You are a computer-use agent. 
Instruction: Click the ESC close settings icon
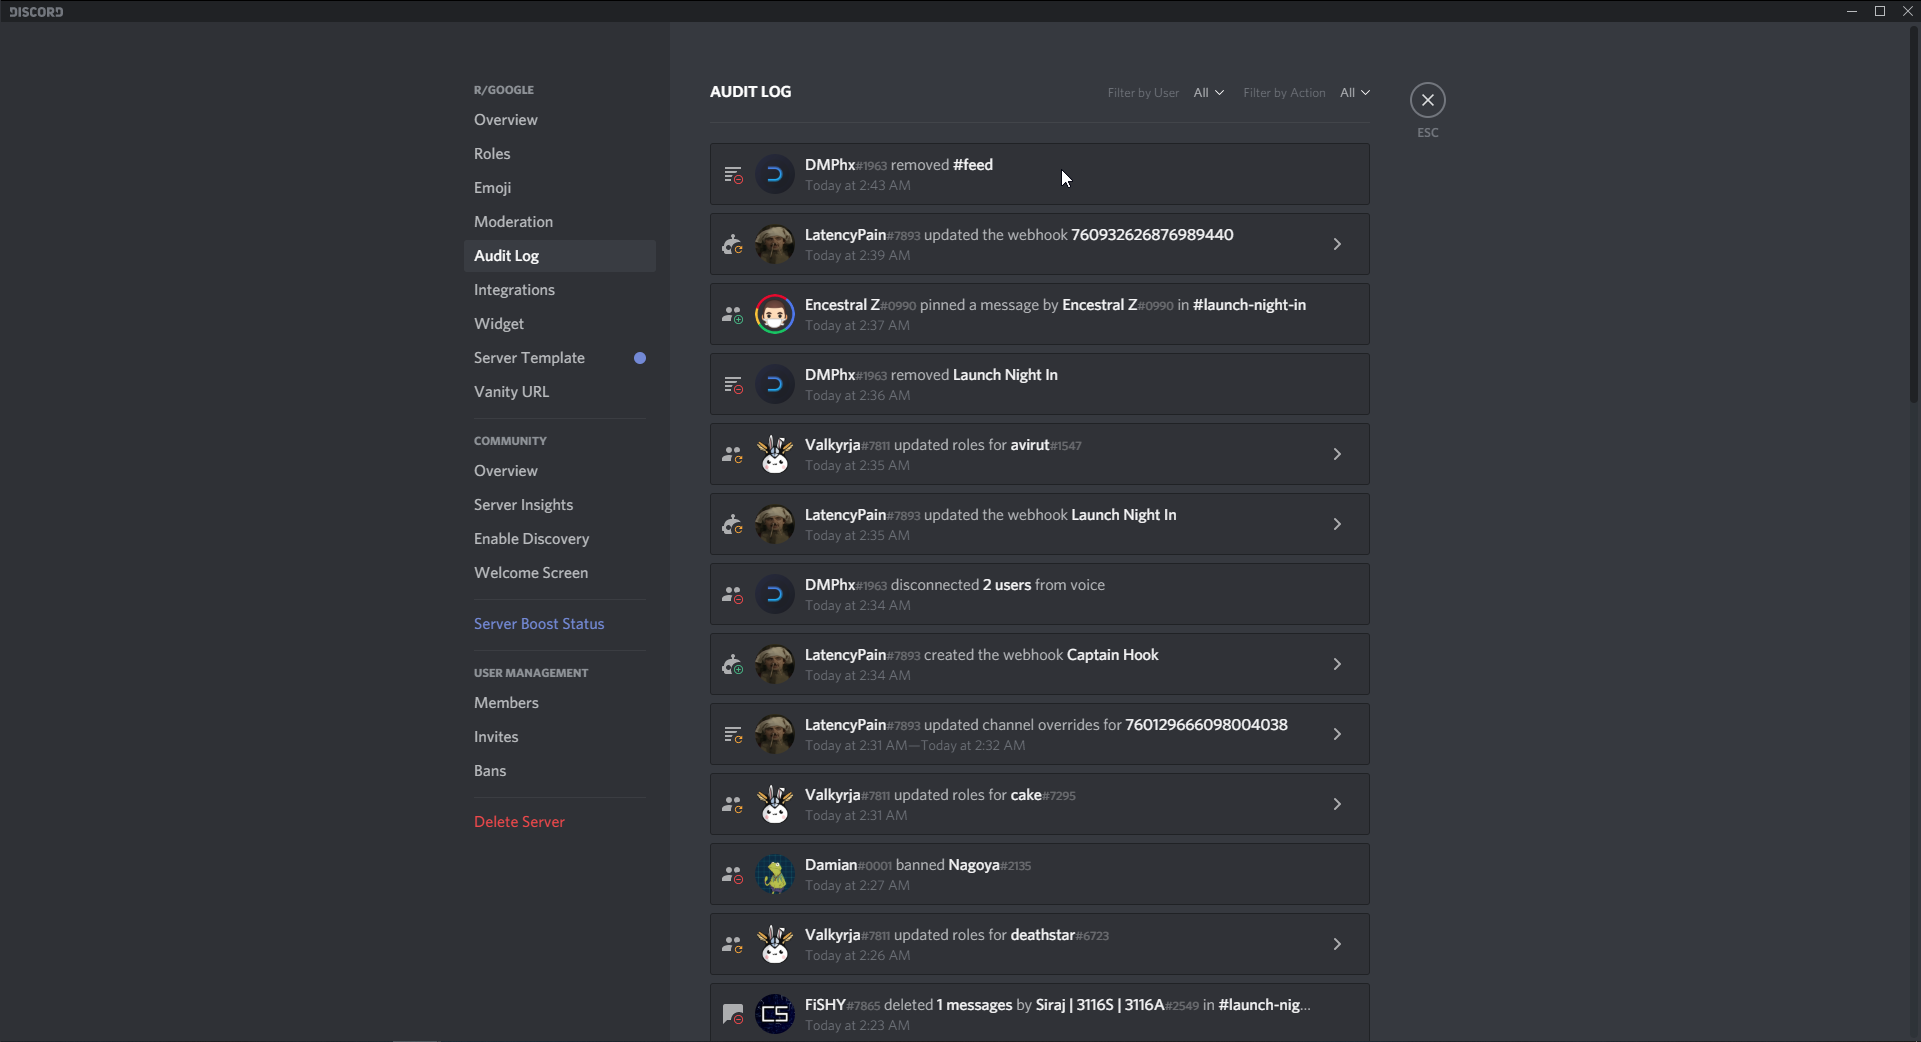click(1427, 100)
